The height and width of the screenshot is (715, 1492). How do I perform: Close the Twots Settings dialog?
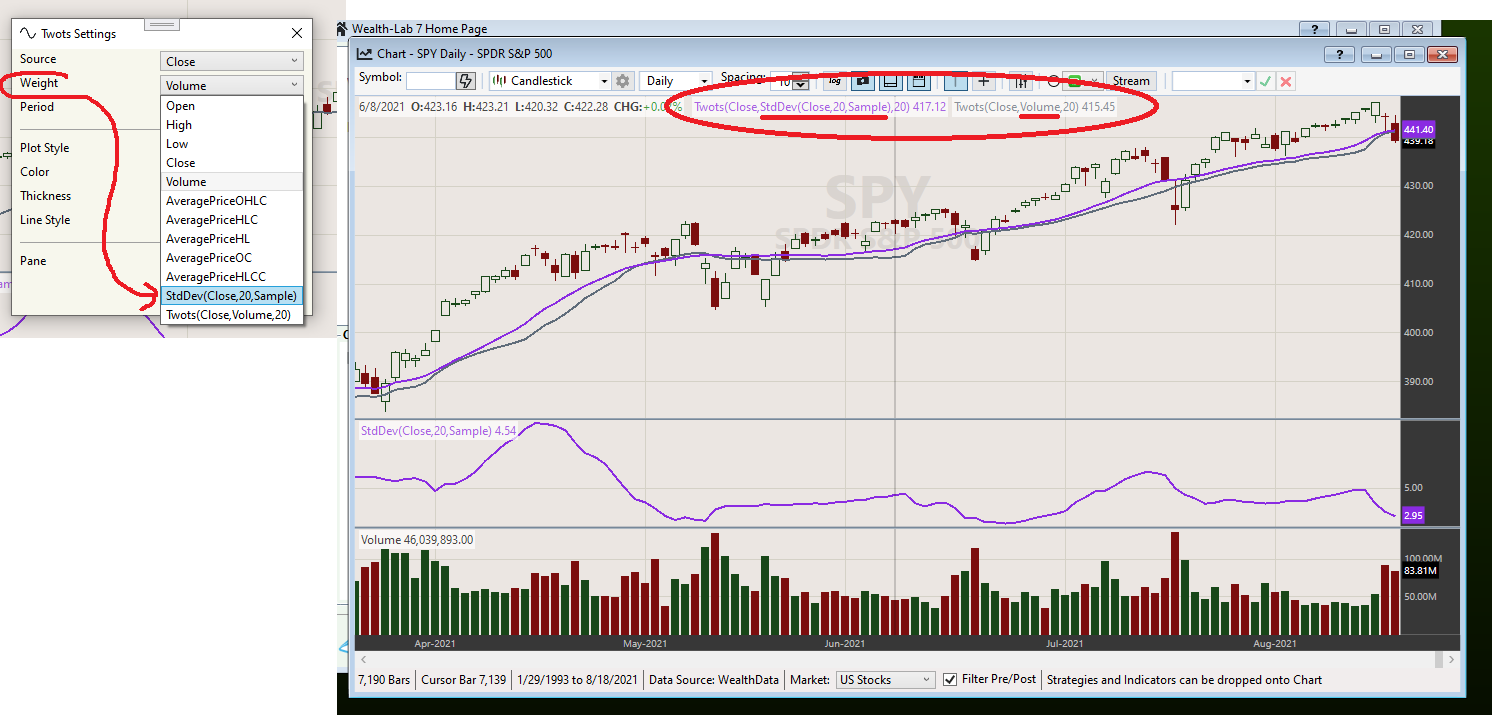297,33
